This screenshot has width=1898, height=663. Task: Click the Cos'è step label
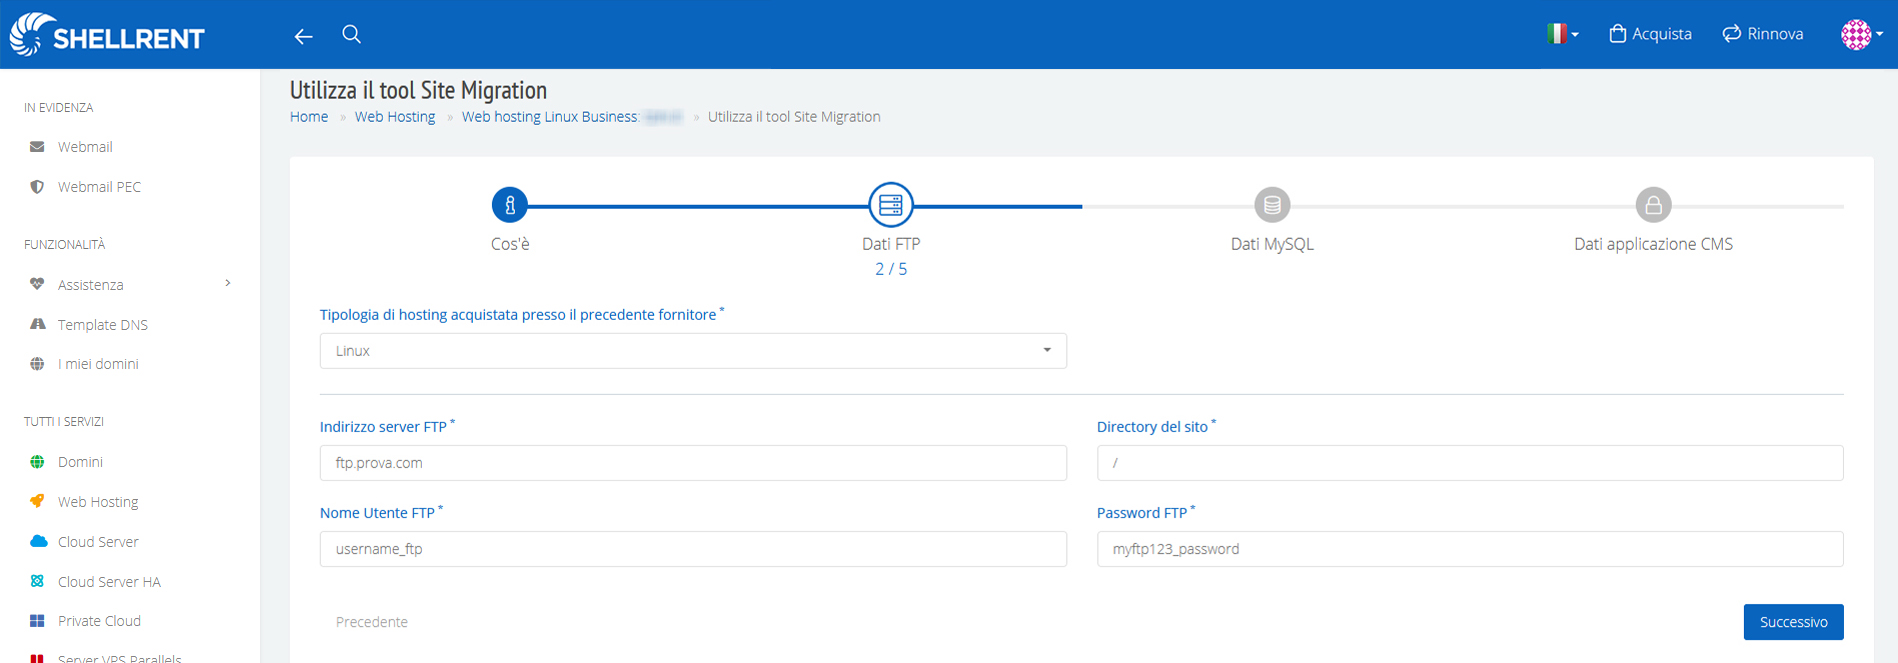pos(510,244)
